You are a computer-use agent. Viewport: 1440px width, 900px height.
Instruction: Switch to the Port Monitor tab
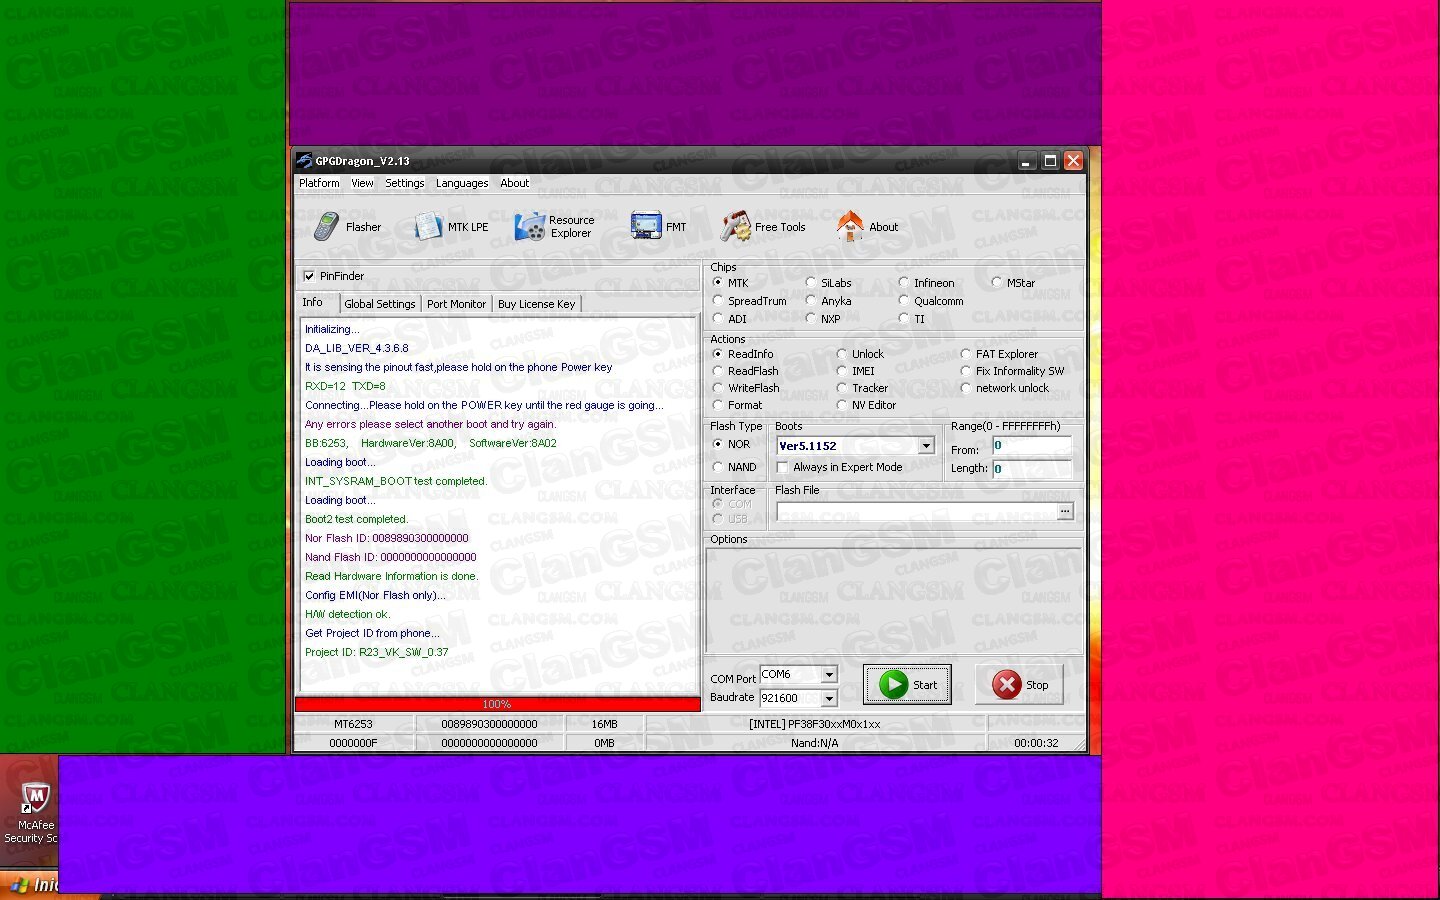click(x=456, y=304)
